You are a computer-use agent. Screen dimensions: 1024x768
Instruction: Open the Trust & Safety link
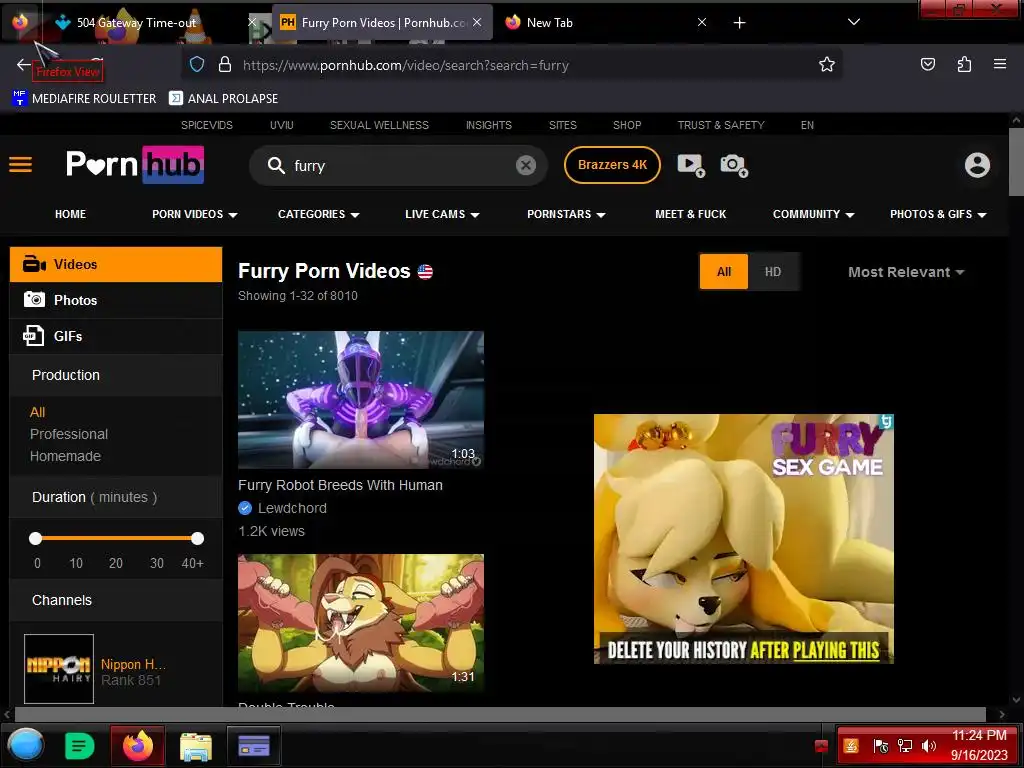click(720, 125)
